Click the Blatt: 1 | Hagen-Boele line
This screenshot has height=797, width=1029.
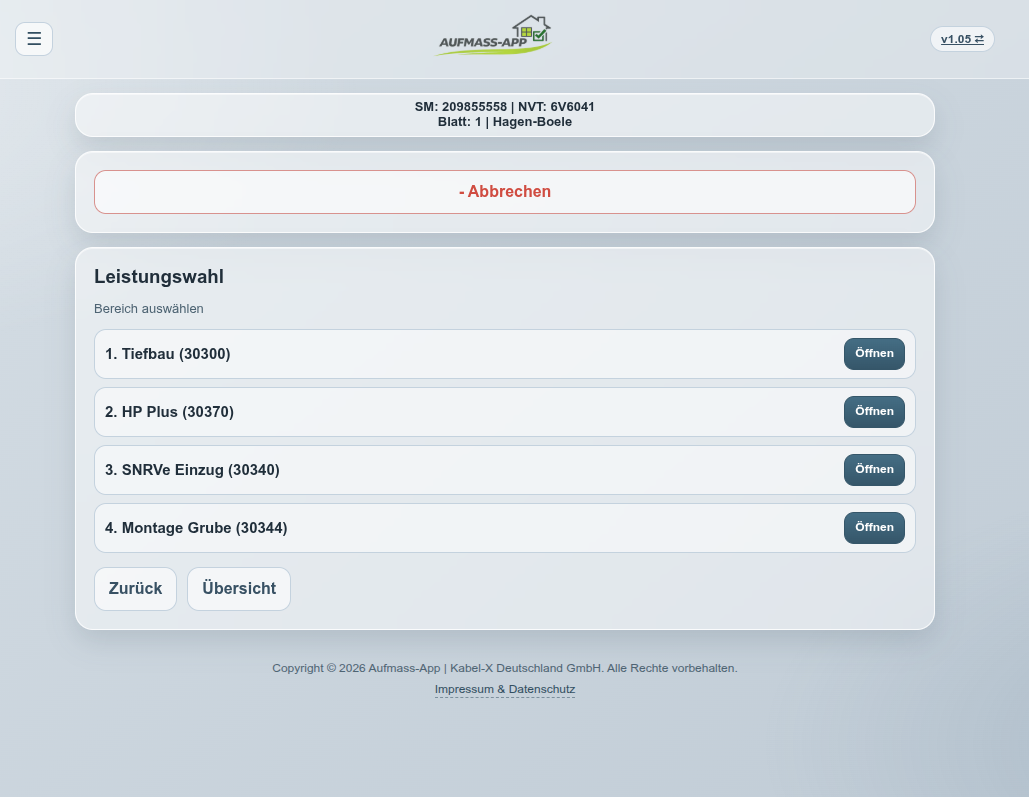point(505,122)
